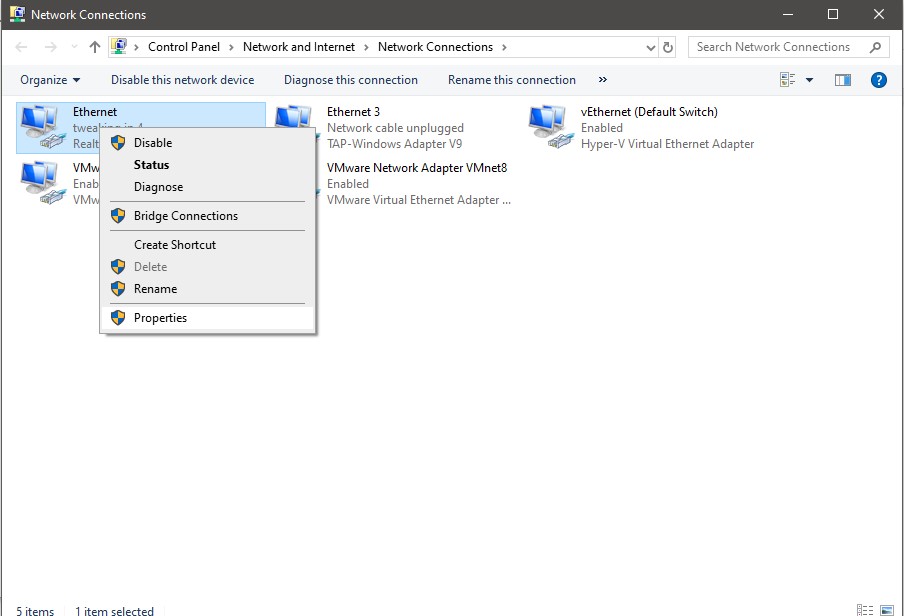Select the VMware adapter icon in second row
Screen dimensions: 904x616
(x=43, y=183)
